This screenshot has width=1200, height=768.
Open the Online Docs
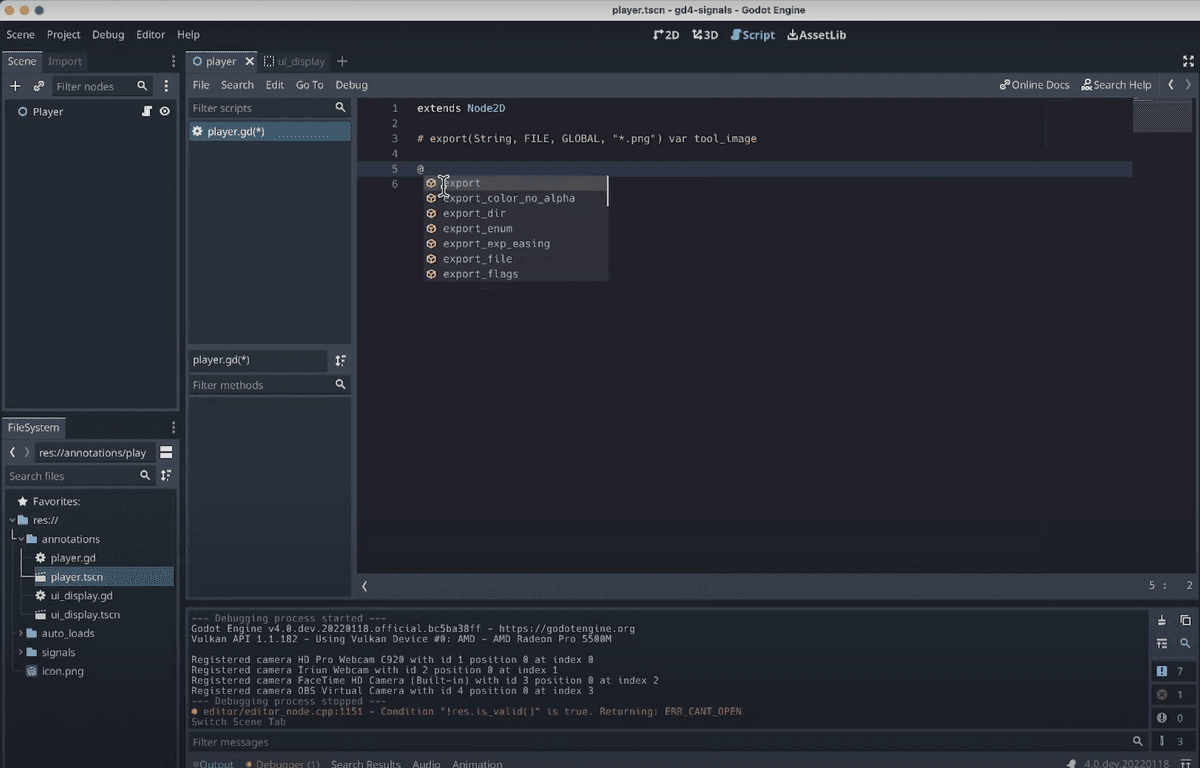(x=1034, y=85)
